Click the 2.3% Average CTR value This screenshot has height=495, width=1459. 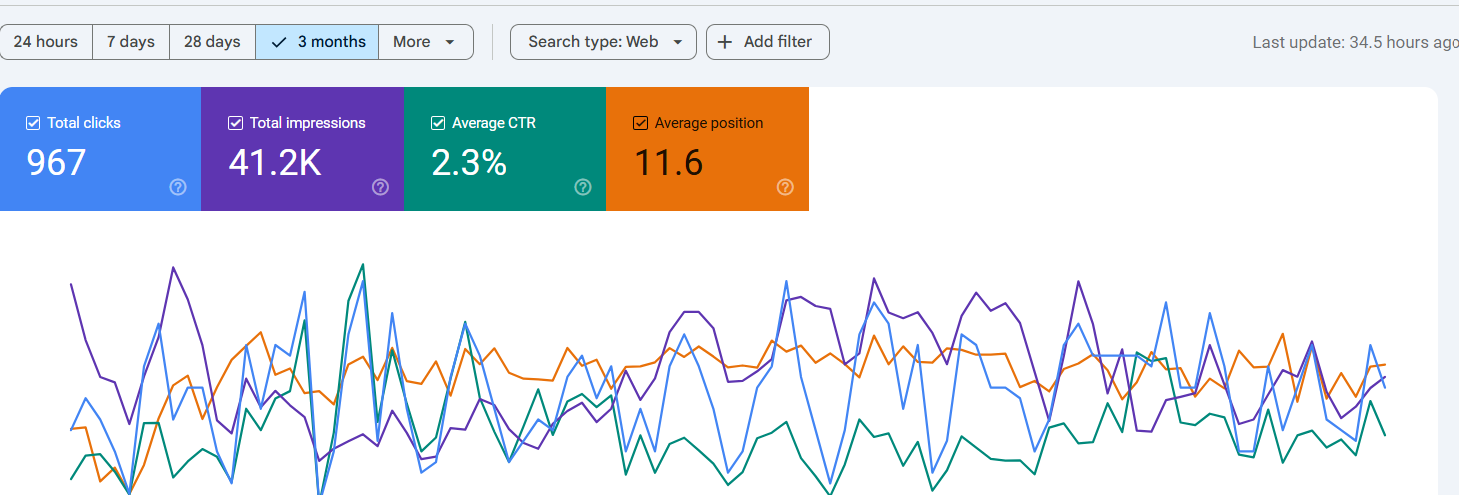pyautogui.click(x=469, y=162)
